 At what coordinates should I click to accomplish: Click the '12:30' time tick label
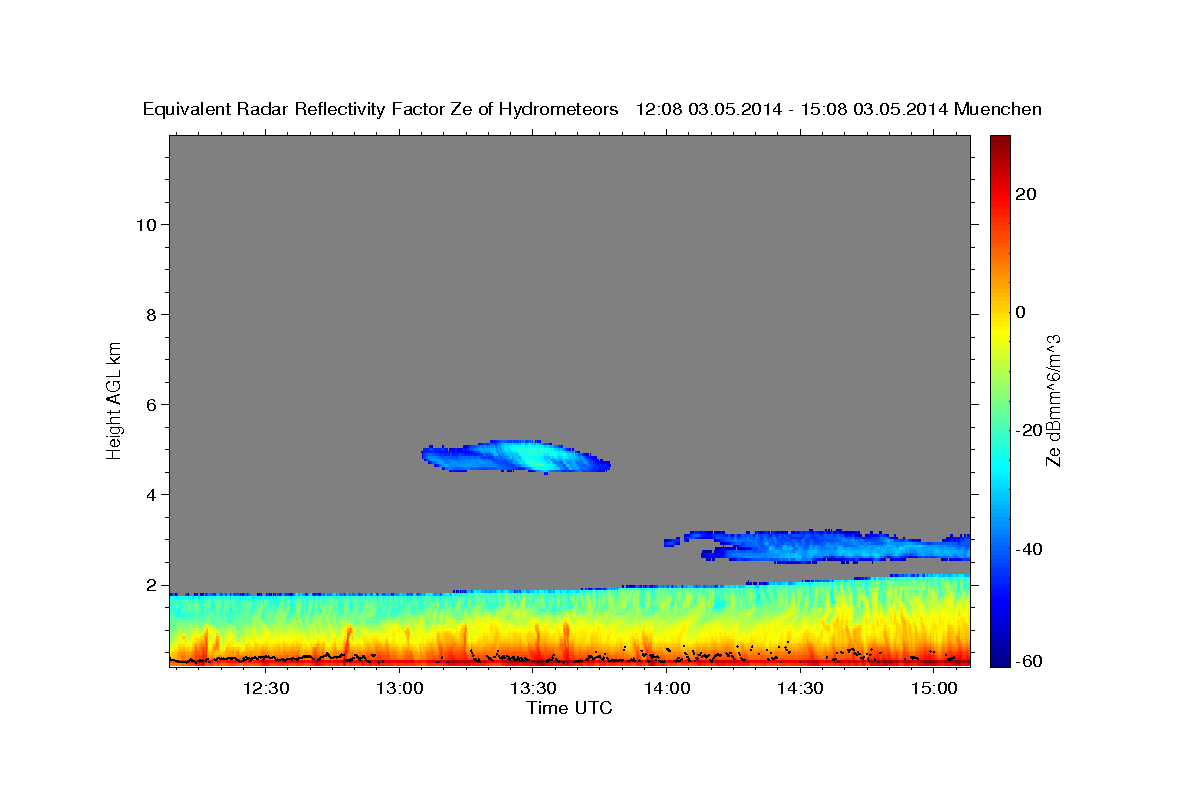click(x=267, y=688)
